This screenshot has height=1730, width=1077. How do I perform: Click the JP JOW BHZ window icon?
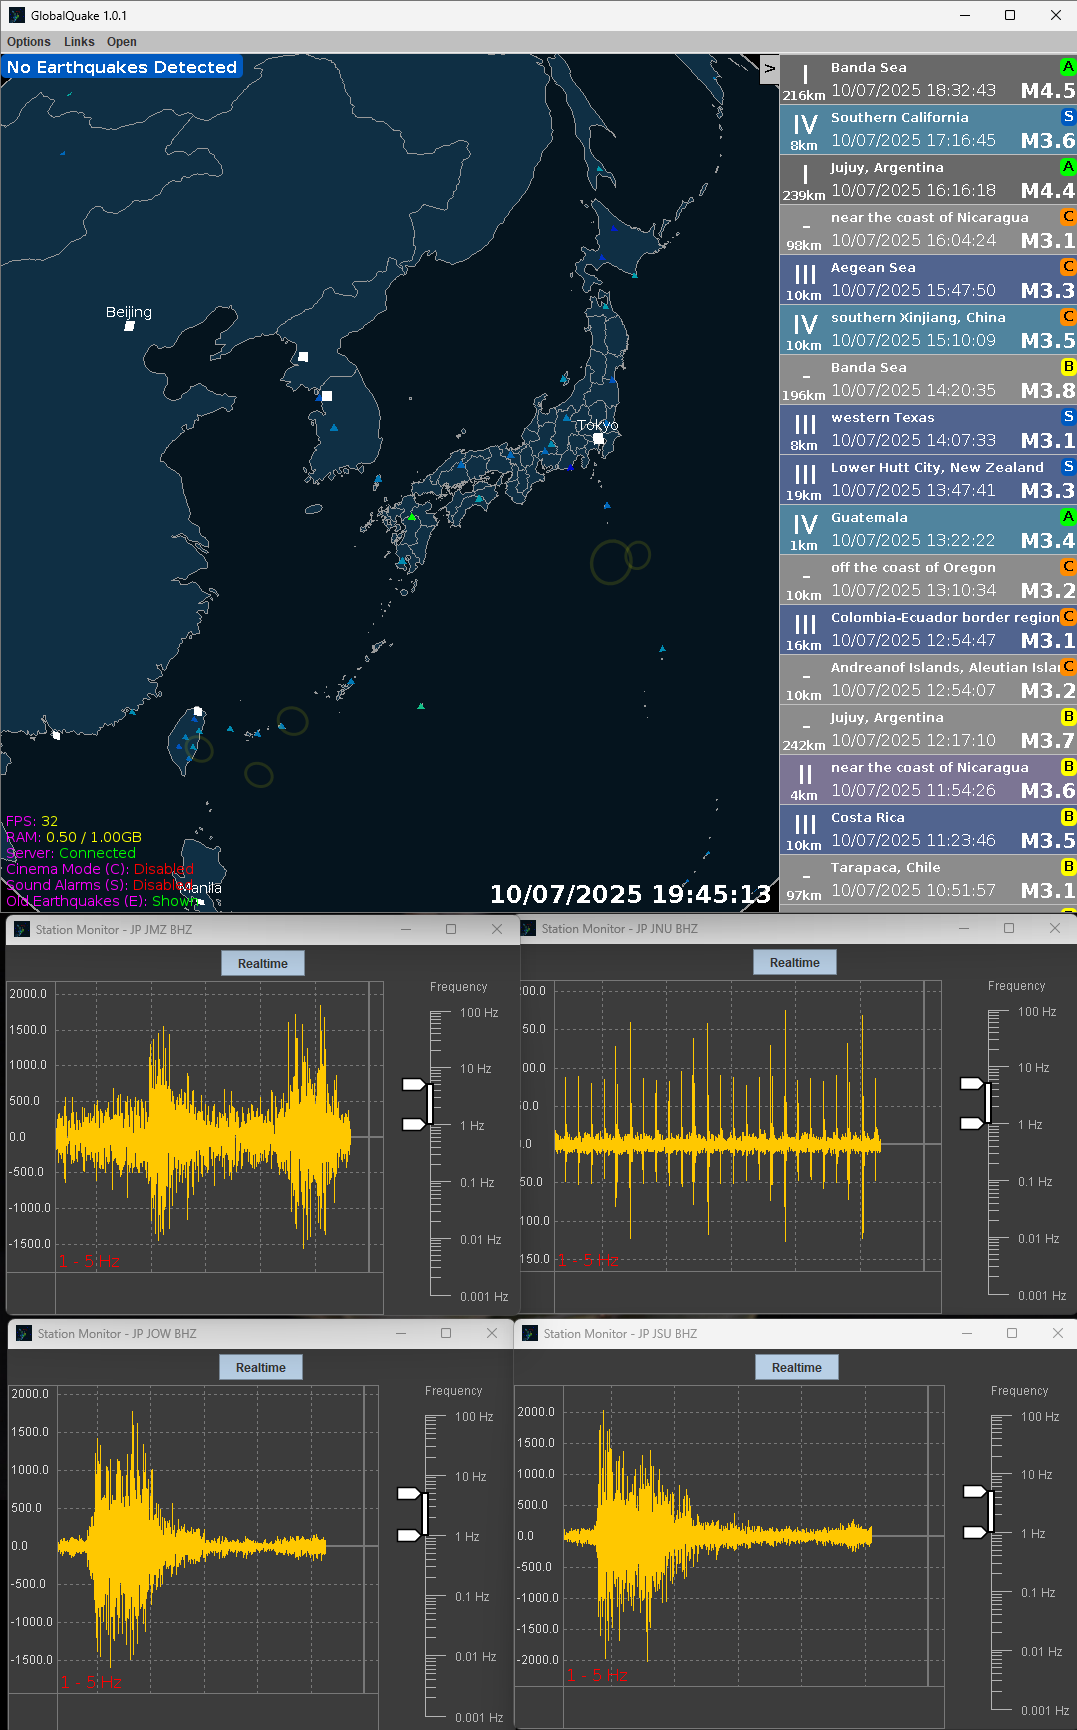click(24, 1333)
